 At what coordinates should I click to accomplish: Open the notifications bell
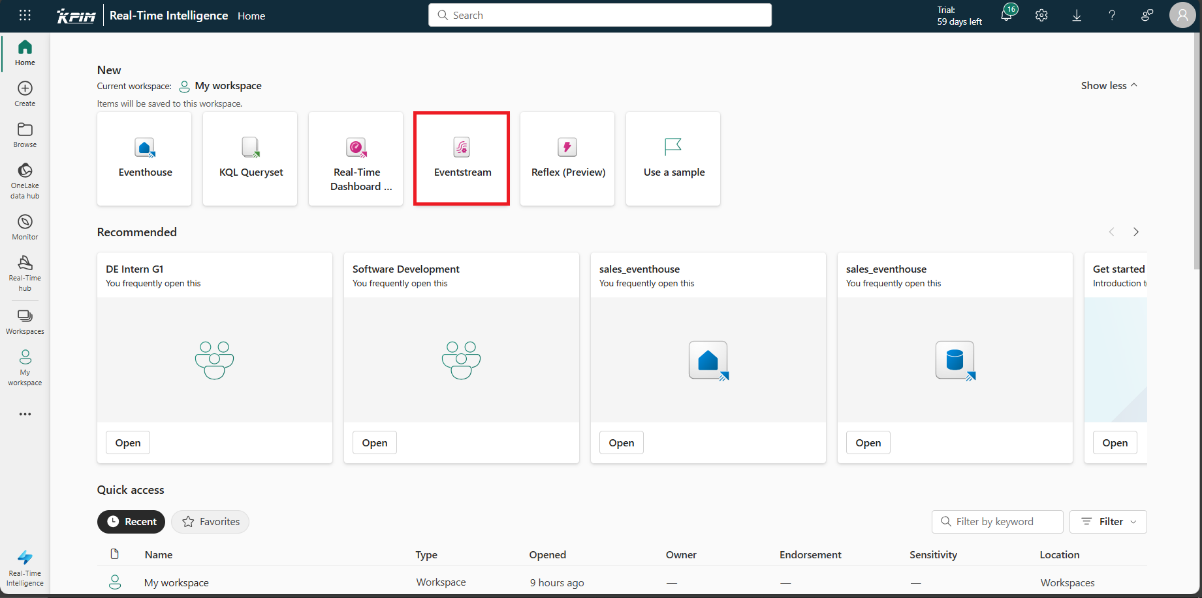[1007, 15]
